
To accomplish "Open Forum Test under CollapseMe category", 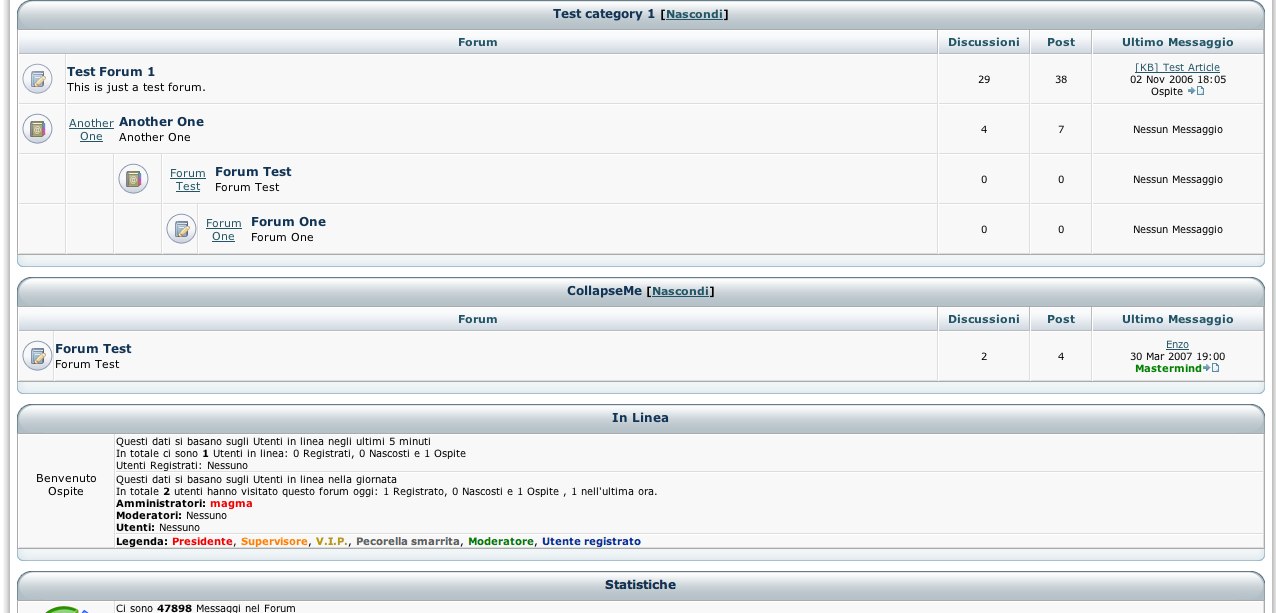I will 93,349.
